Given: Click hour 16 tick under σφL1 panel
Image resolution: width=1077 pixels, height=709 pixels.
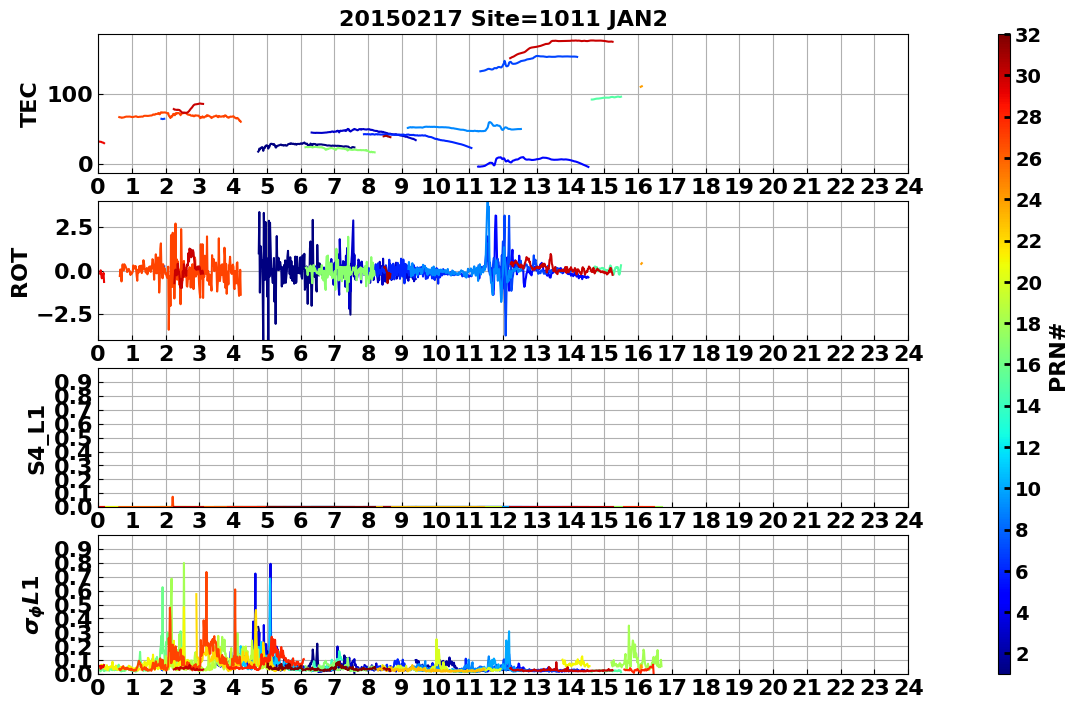Looking at the screenshot, I should (639, 687).
